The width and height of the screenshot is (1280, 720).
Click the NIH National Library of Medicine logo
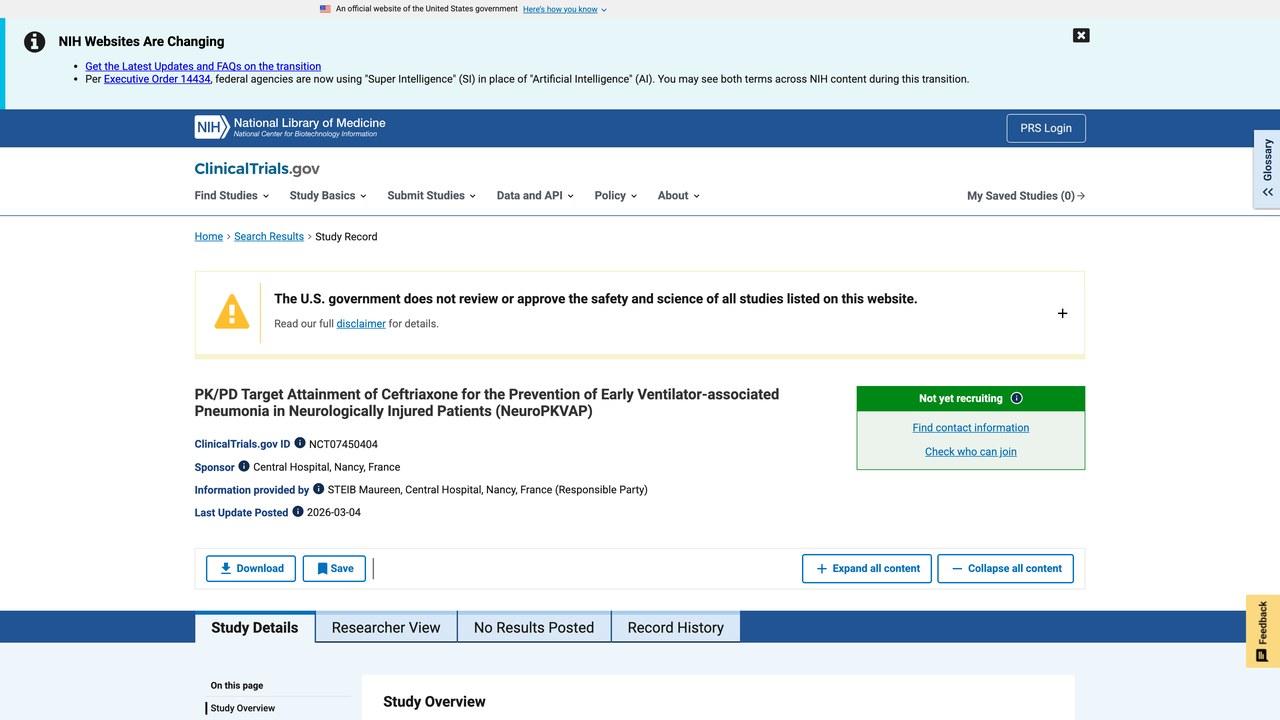[290, 127]
